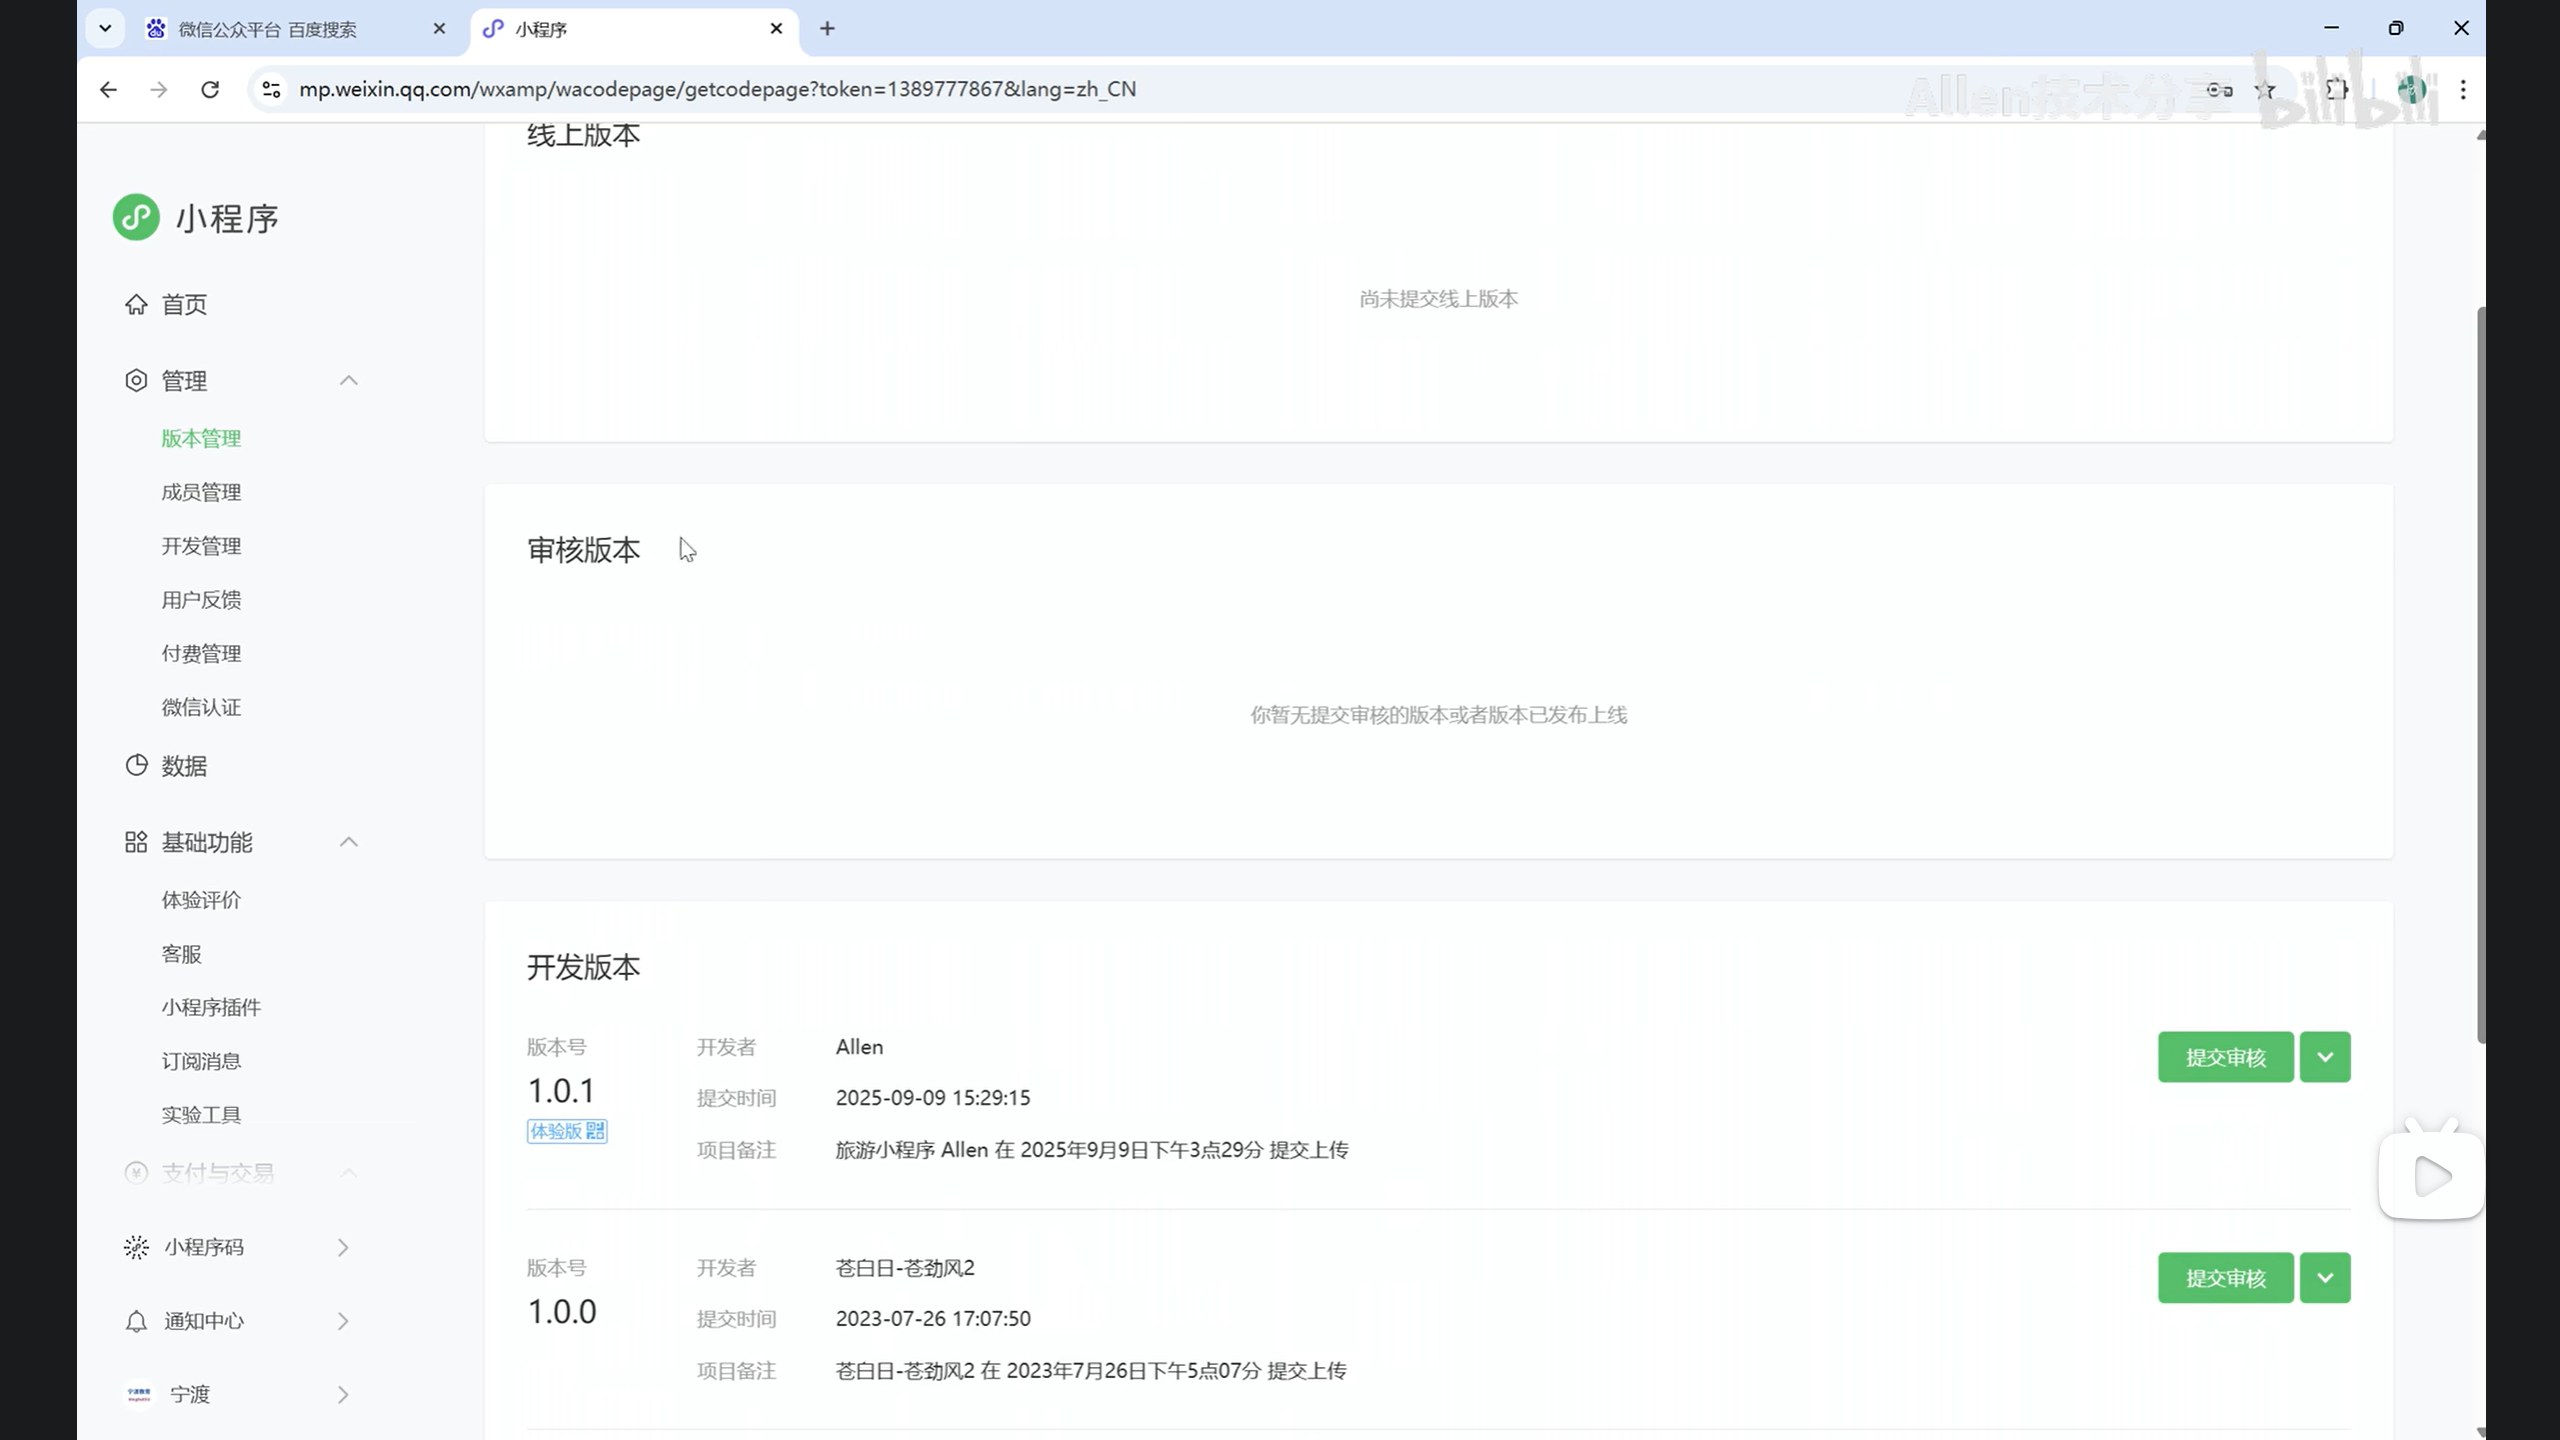Bookmark this page with star icon

[2265, 90]
